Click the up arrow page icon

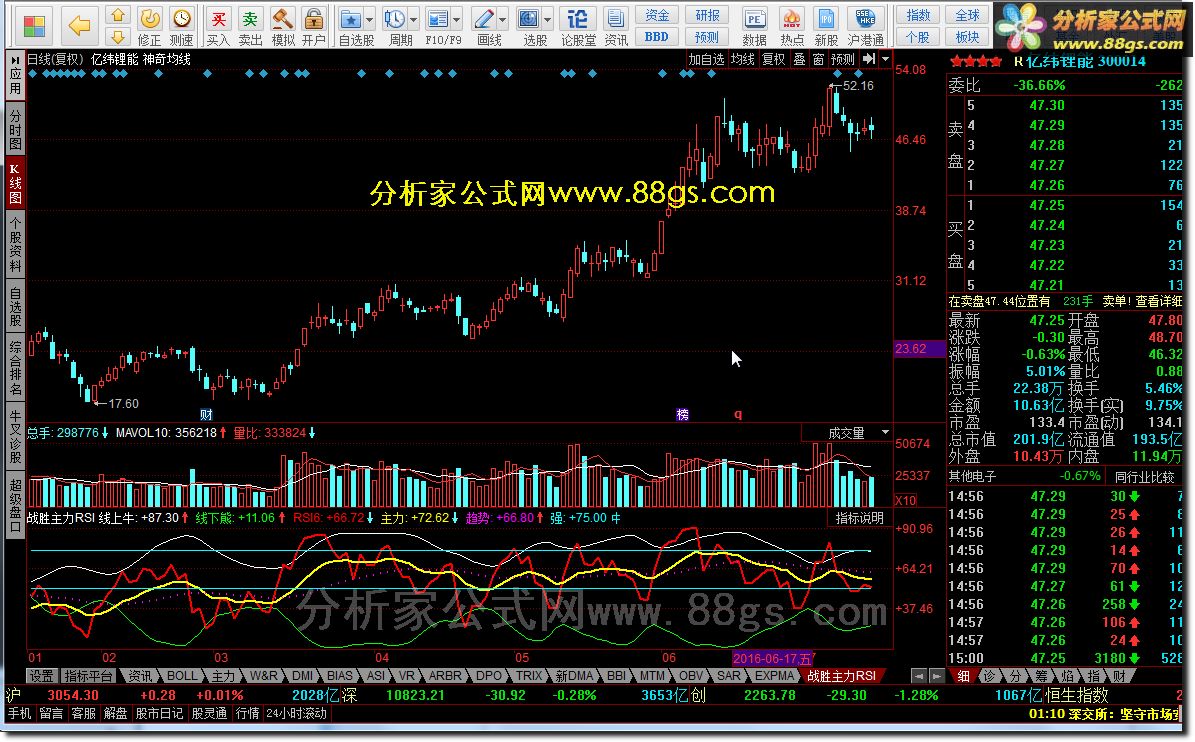coord(117,15)
